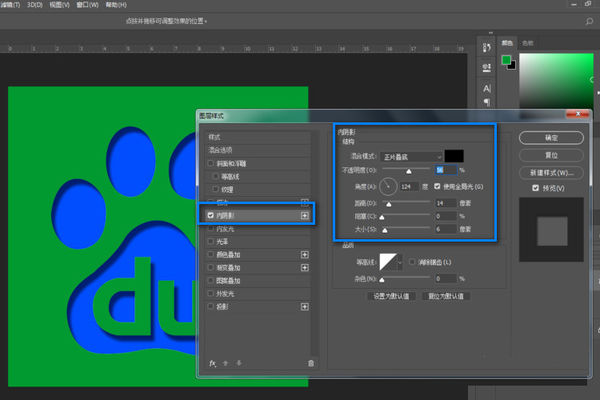Click the move effect up arrow
This screenshot has height=400, width=600.
tap(225, 363)
